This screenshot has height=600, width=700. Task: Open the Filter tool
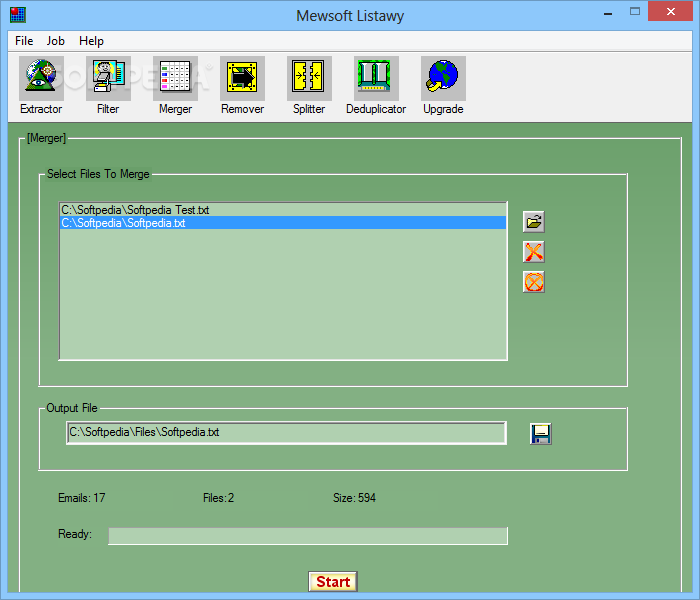[x=108, y=78]
